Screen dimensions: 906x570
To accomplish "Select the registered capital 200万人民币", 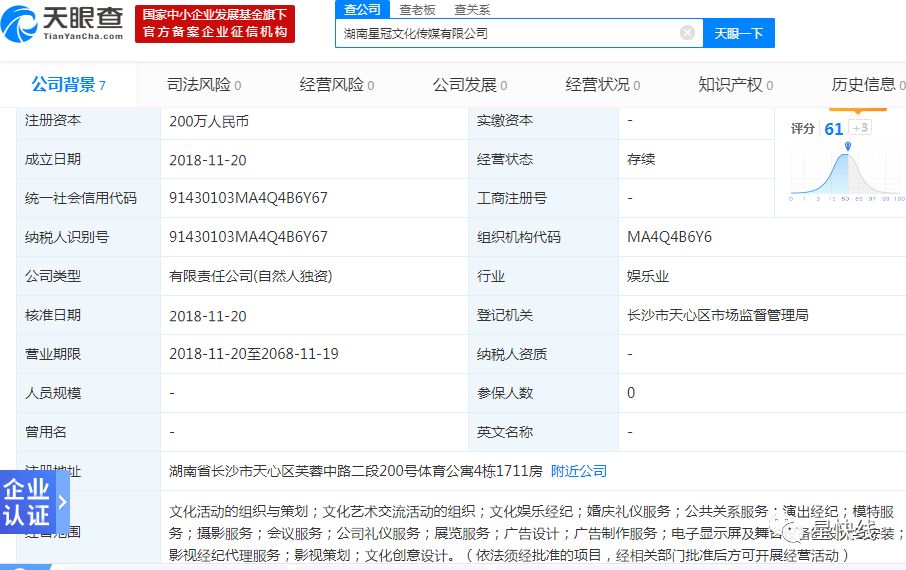I will pyautogui.click(x=209, y=121).
